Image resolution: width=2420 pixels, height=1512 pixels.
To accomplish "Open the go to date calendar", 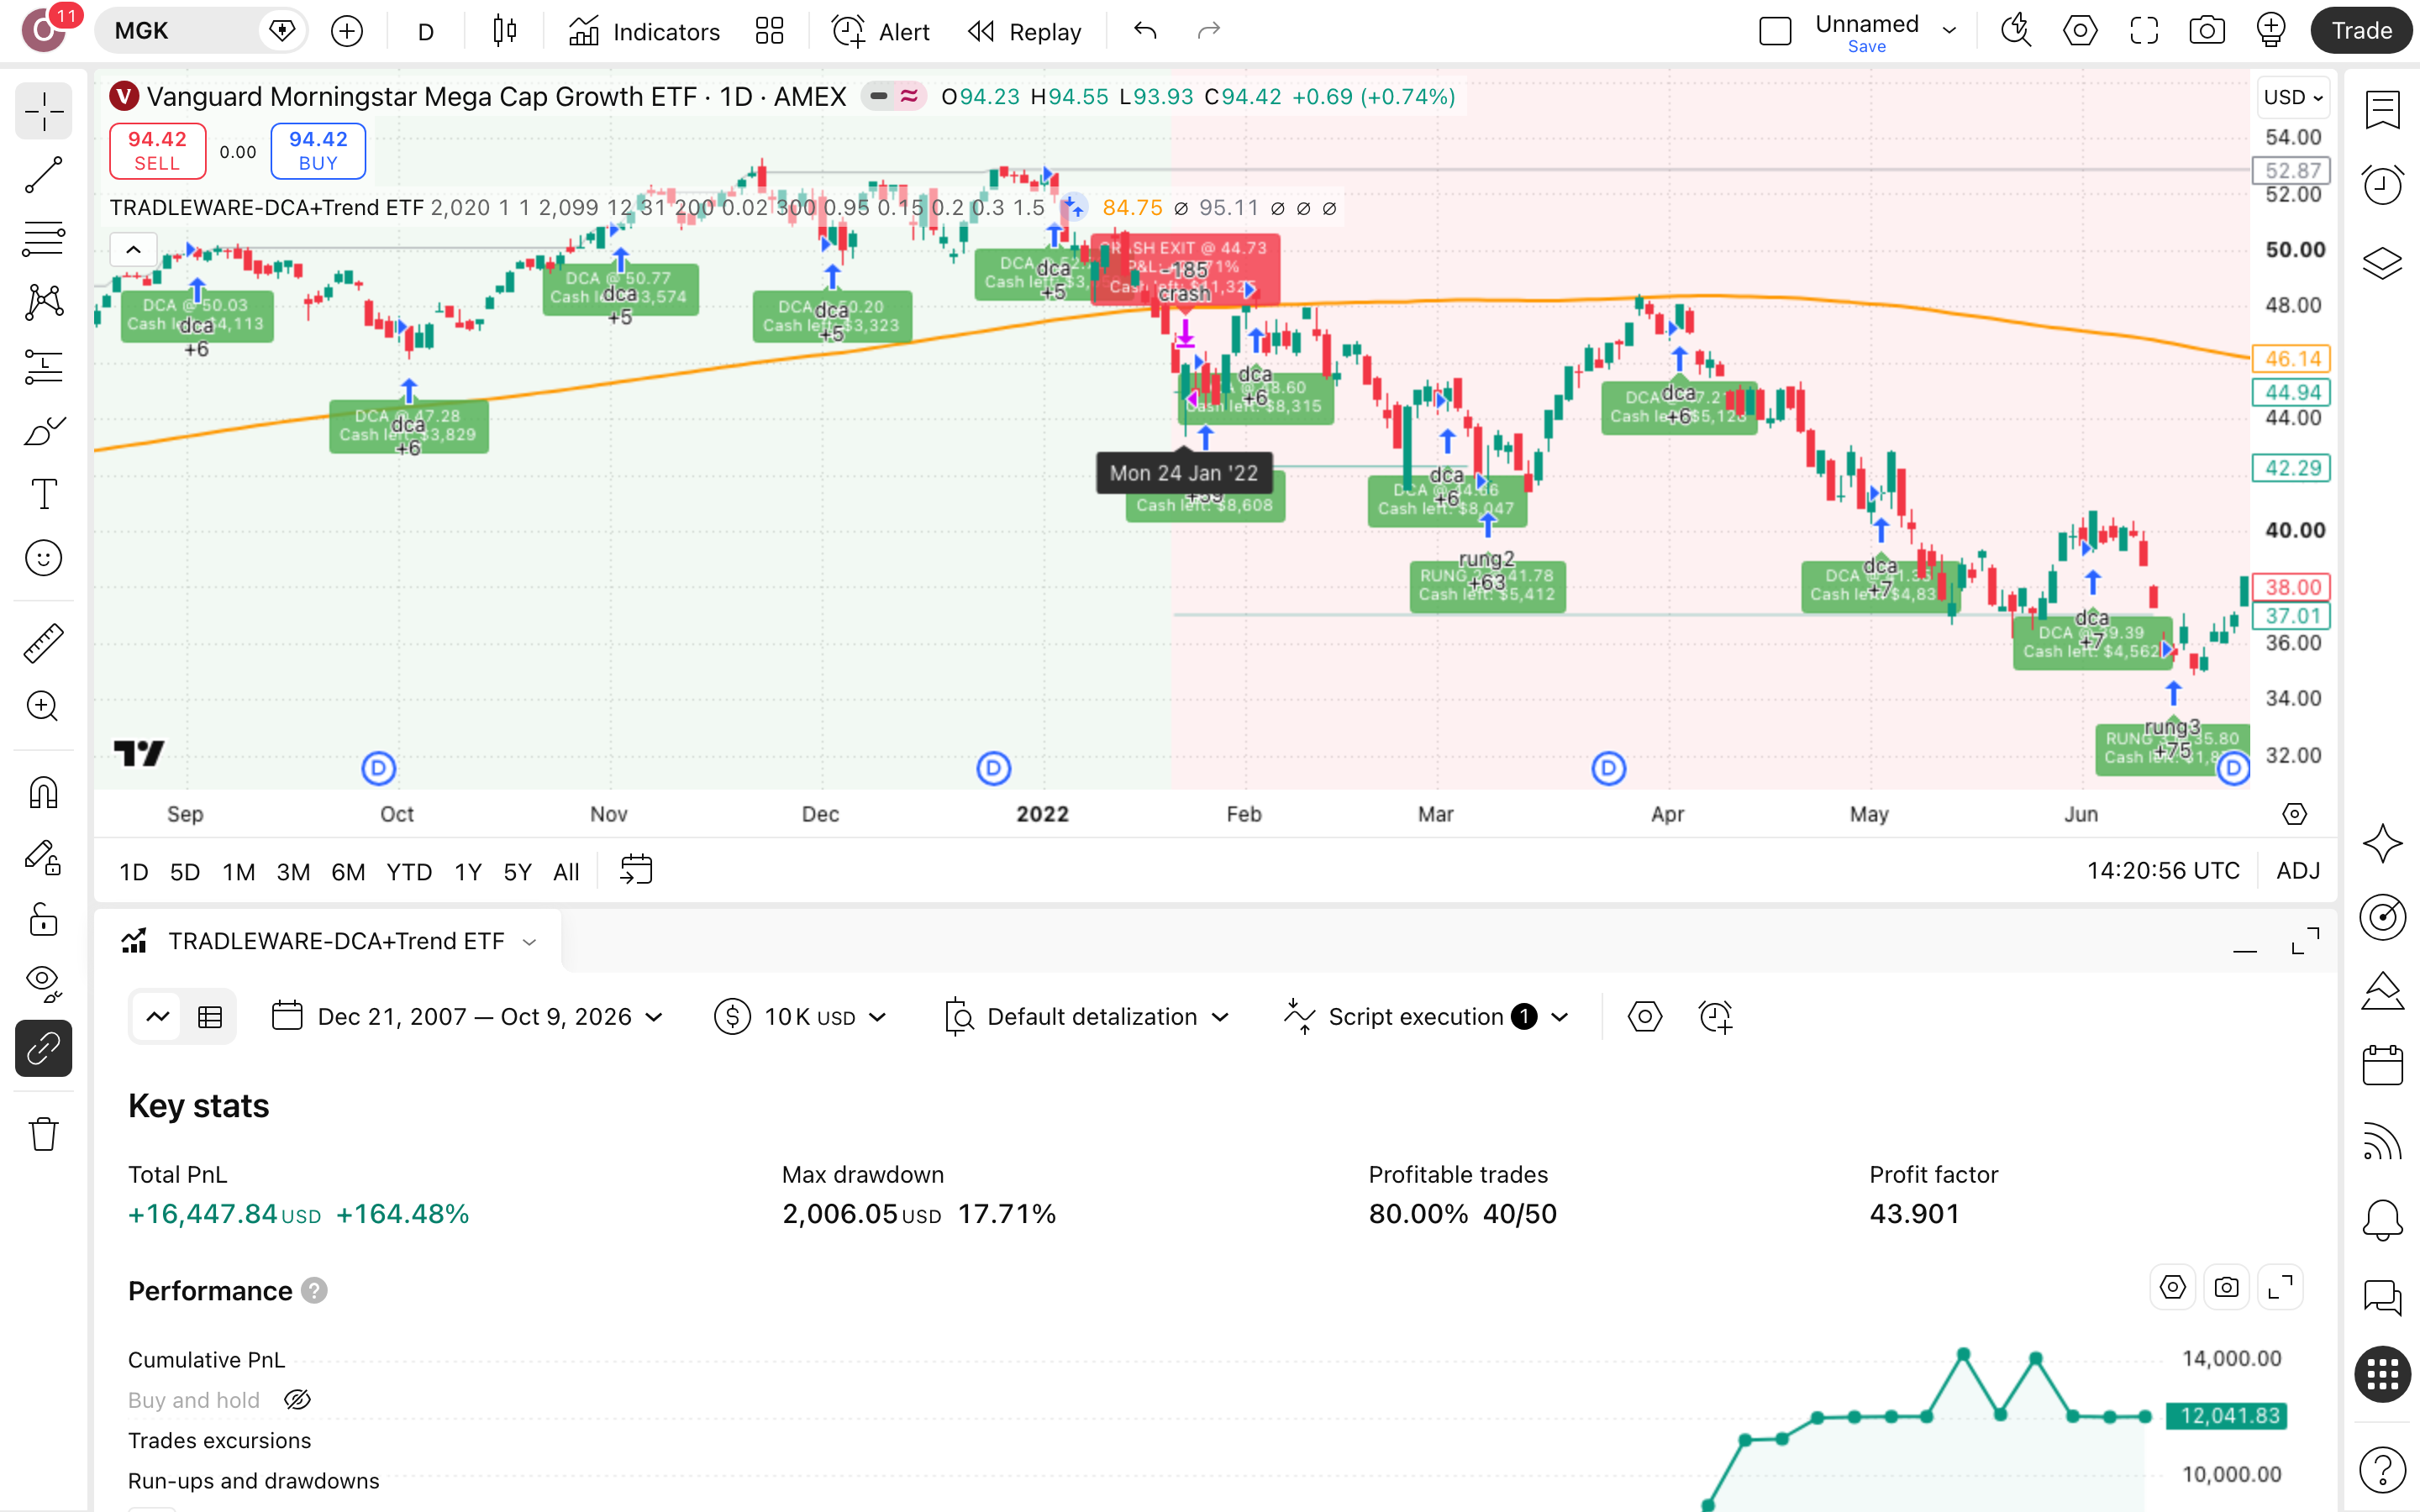I will (636, 870).
